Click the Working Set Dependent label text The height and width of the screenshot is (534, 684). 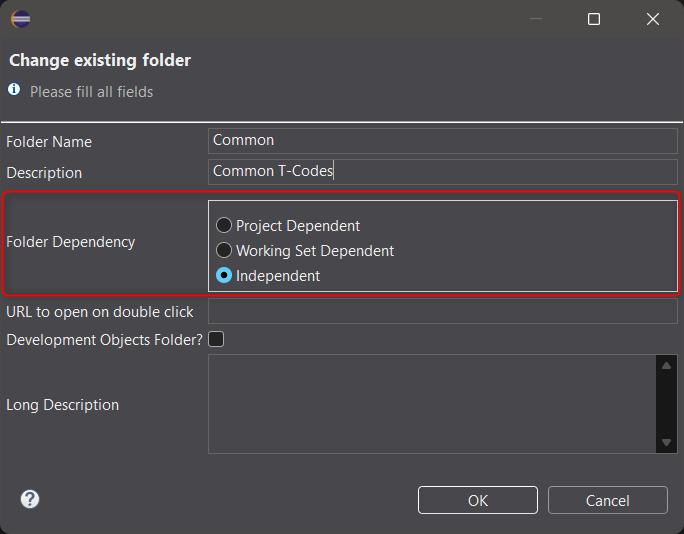(x=315, y=251)
